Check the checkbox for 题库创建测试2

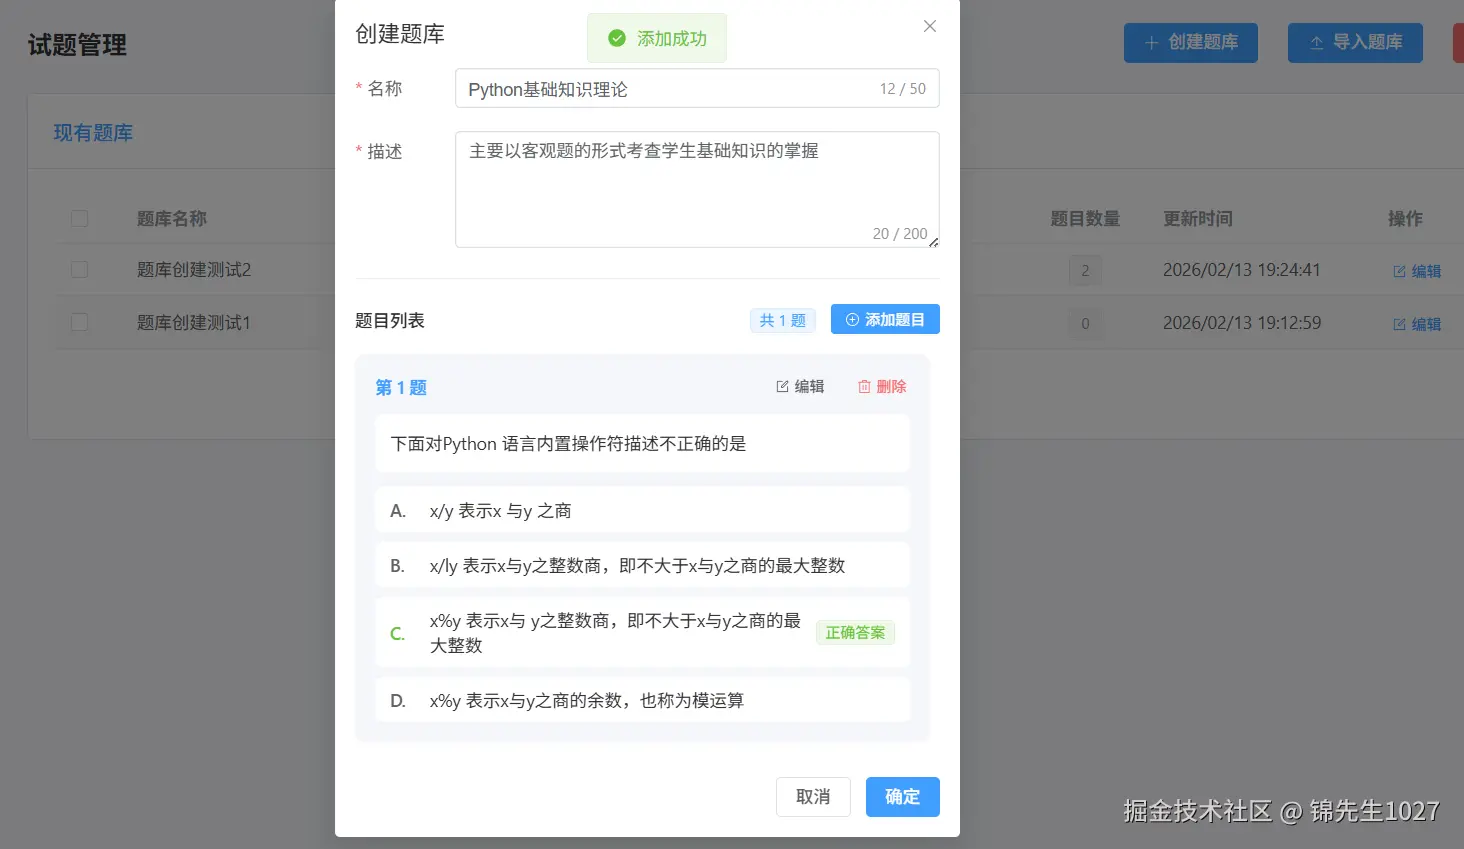pyautogui.click(x=79, y=270)
